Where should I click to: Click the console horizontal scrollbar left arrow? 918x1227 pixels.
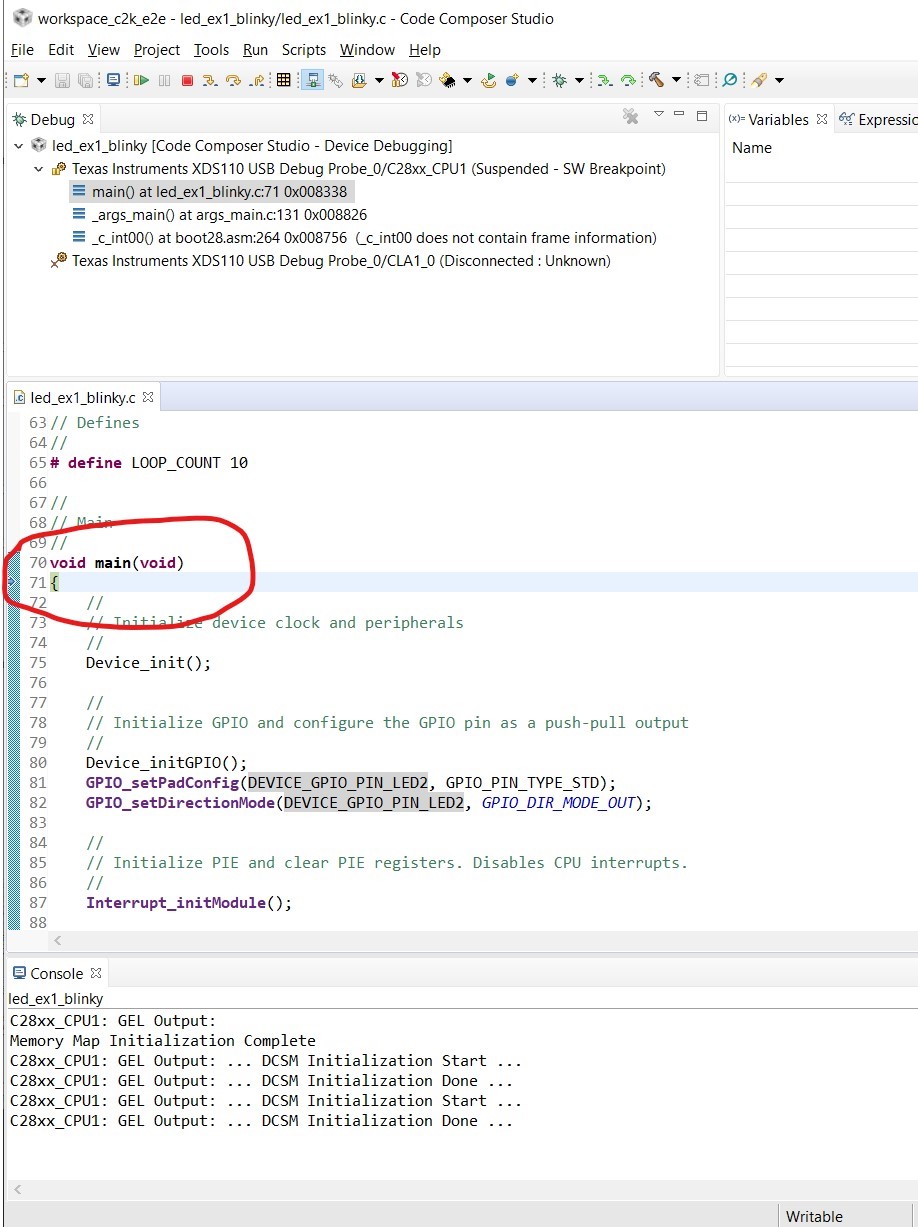pyautogui.click(x=17, y=1189)
